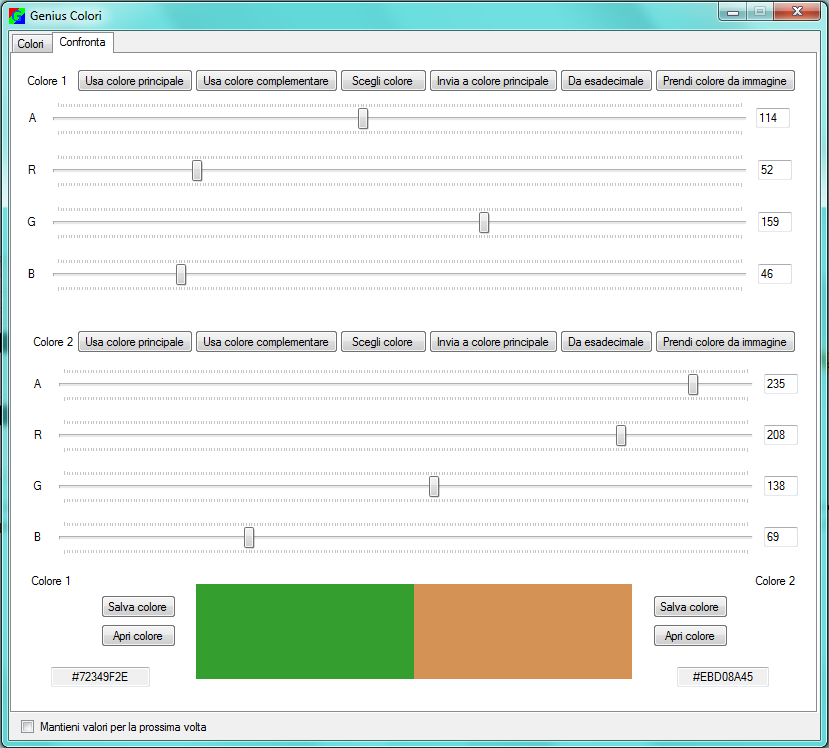The width and height of the screenshot is (829, 748).
Task: Focus Colore 2 alpha value field showing 235
Action: 779,384
